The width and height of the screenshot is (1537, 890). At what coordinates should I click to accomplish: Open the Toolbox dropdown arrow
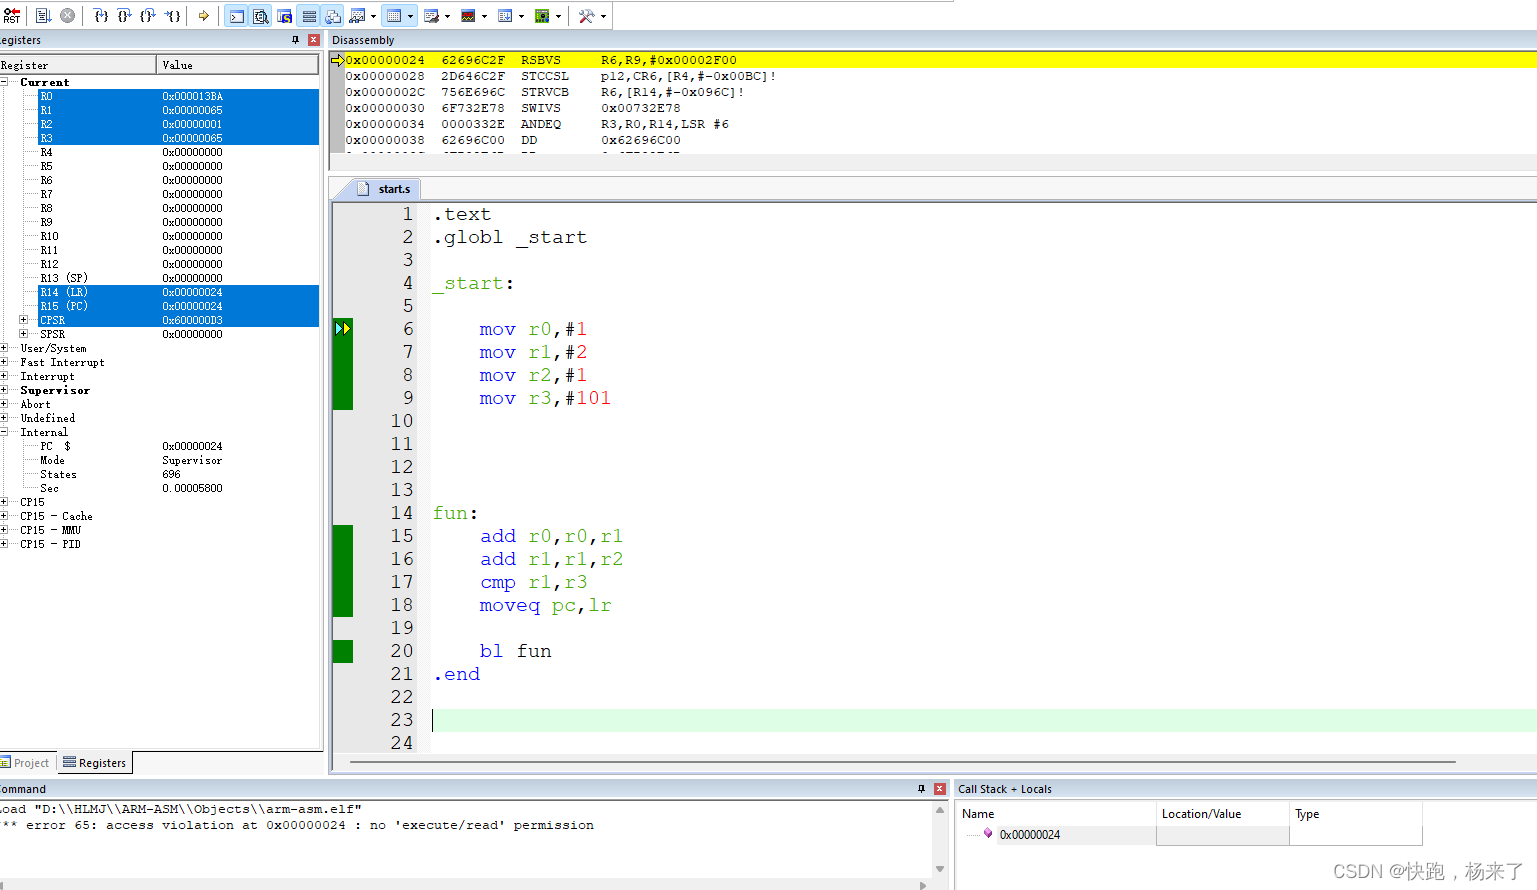tap(603, 16)
